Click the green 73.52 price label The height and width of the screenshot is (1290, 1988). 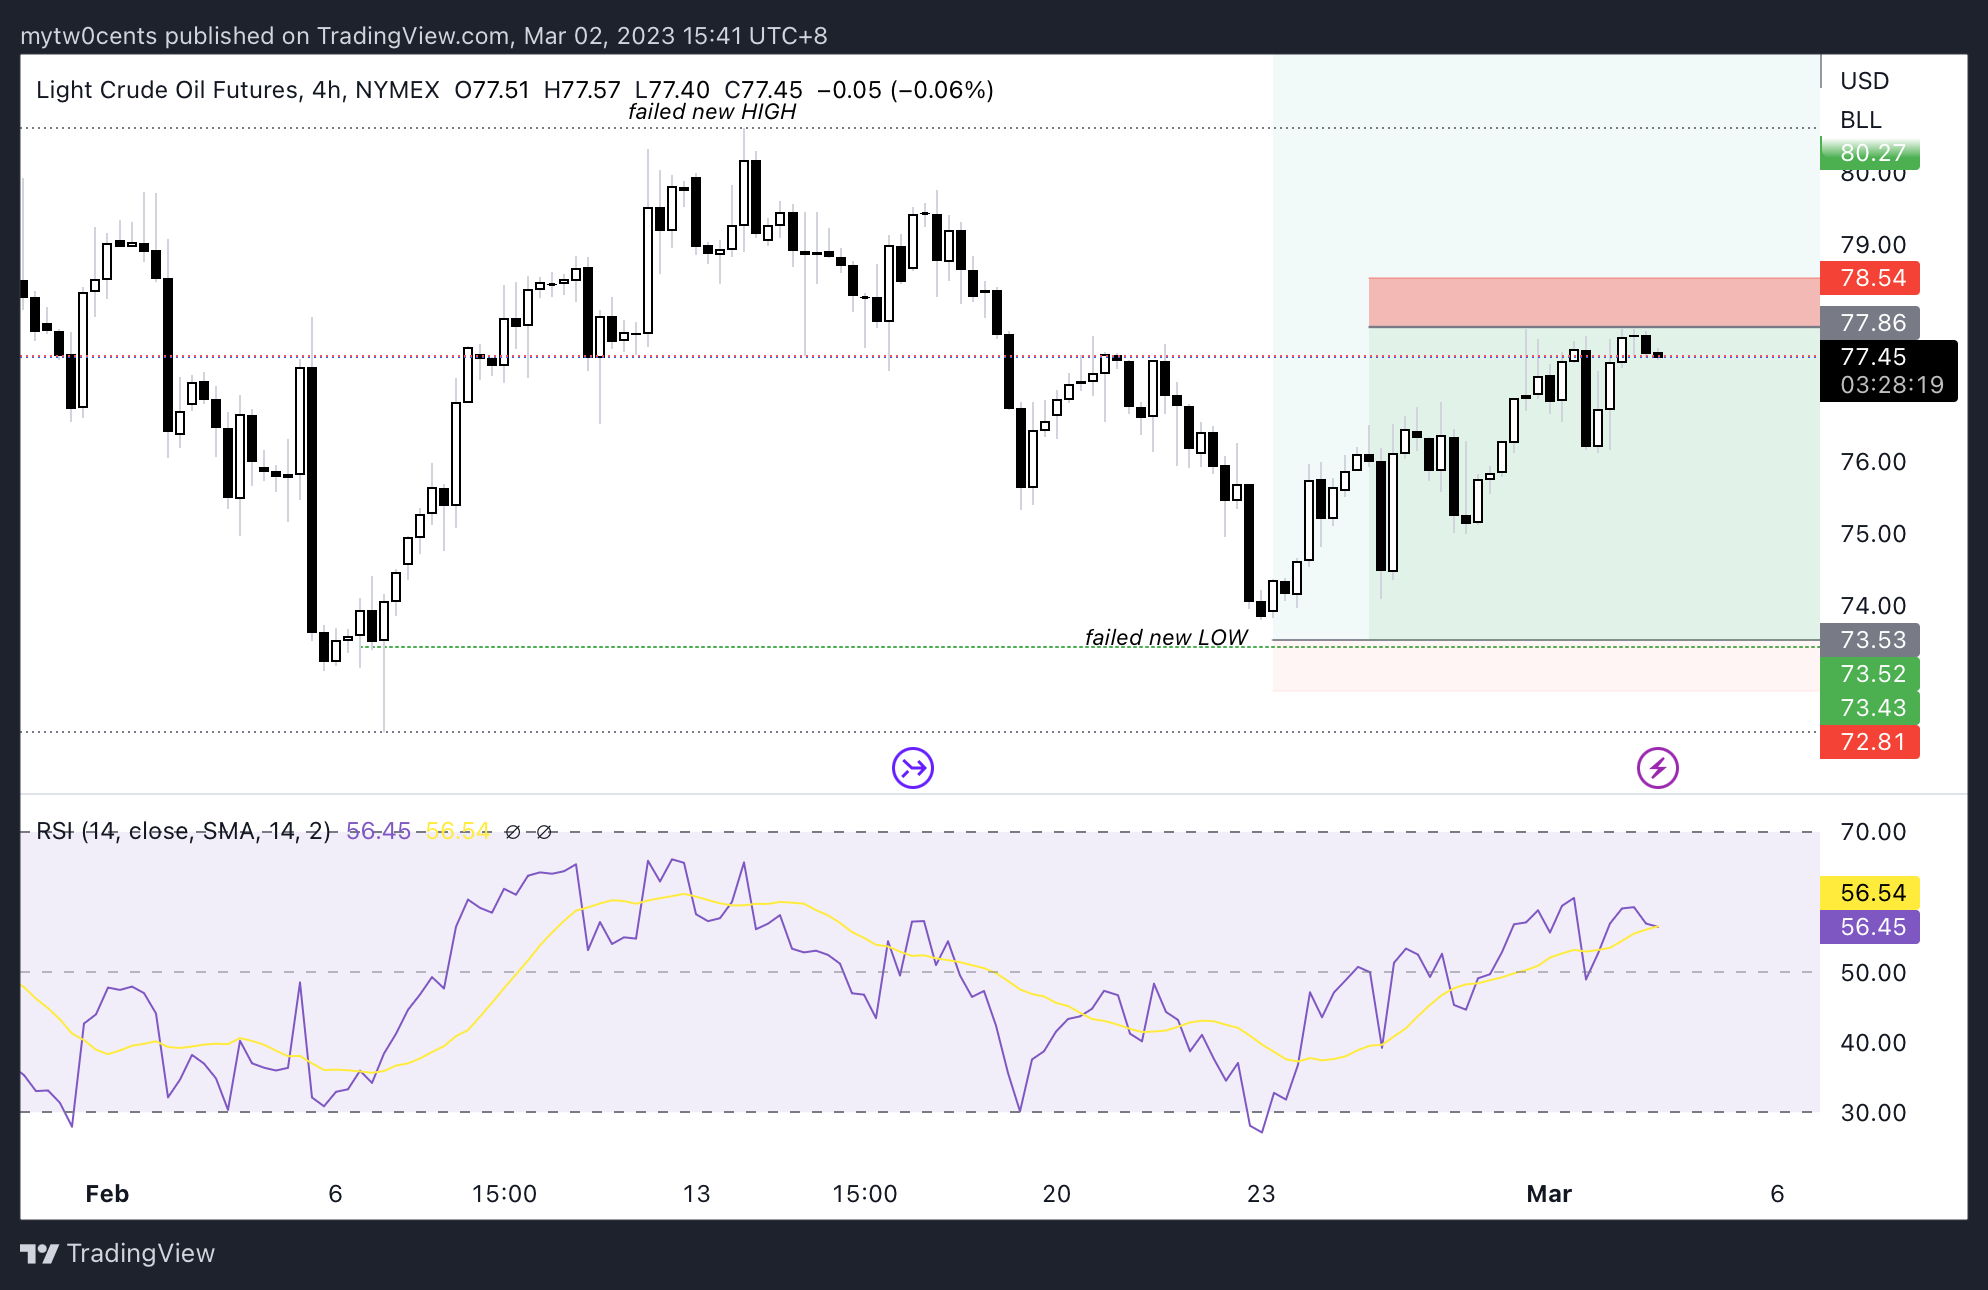pyautogui.click(x=1870, y=674)
